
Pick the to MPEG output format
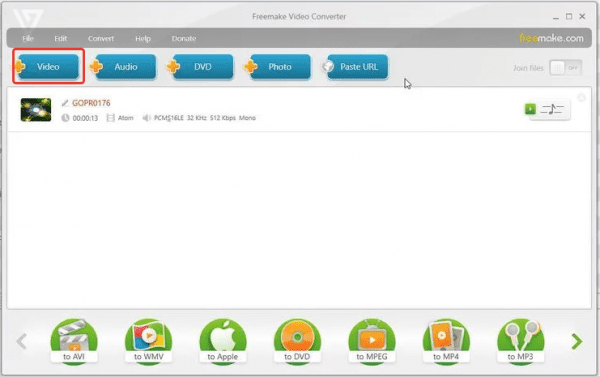coord(372,341)
